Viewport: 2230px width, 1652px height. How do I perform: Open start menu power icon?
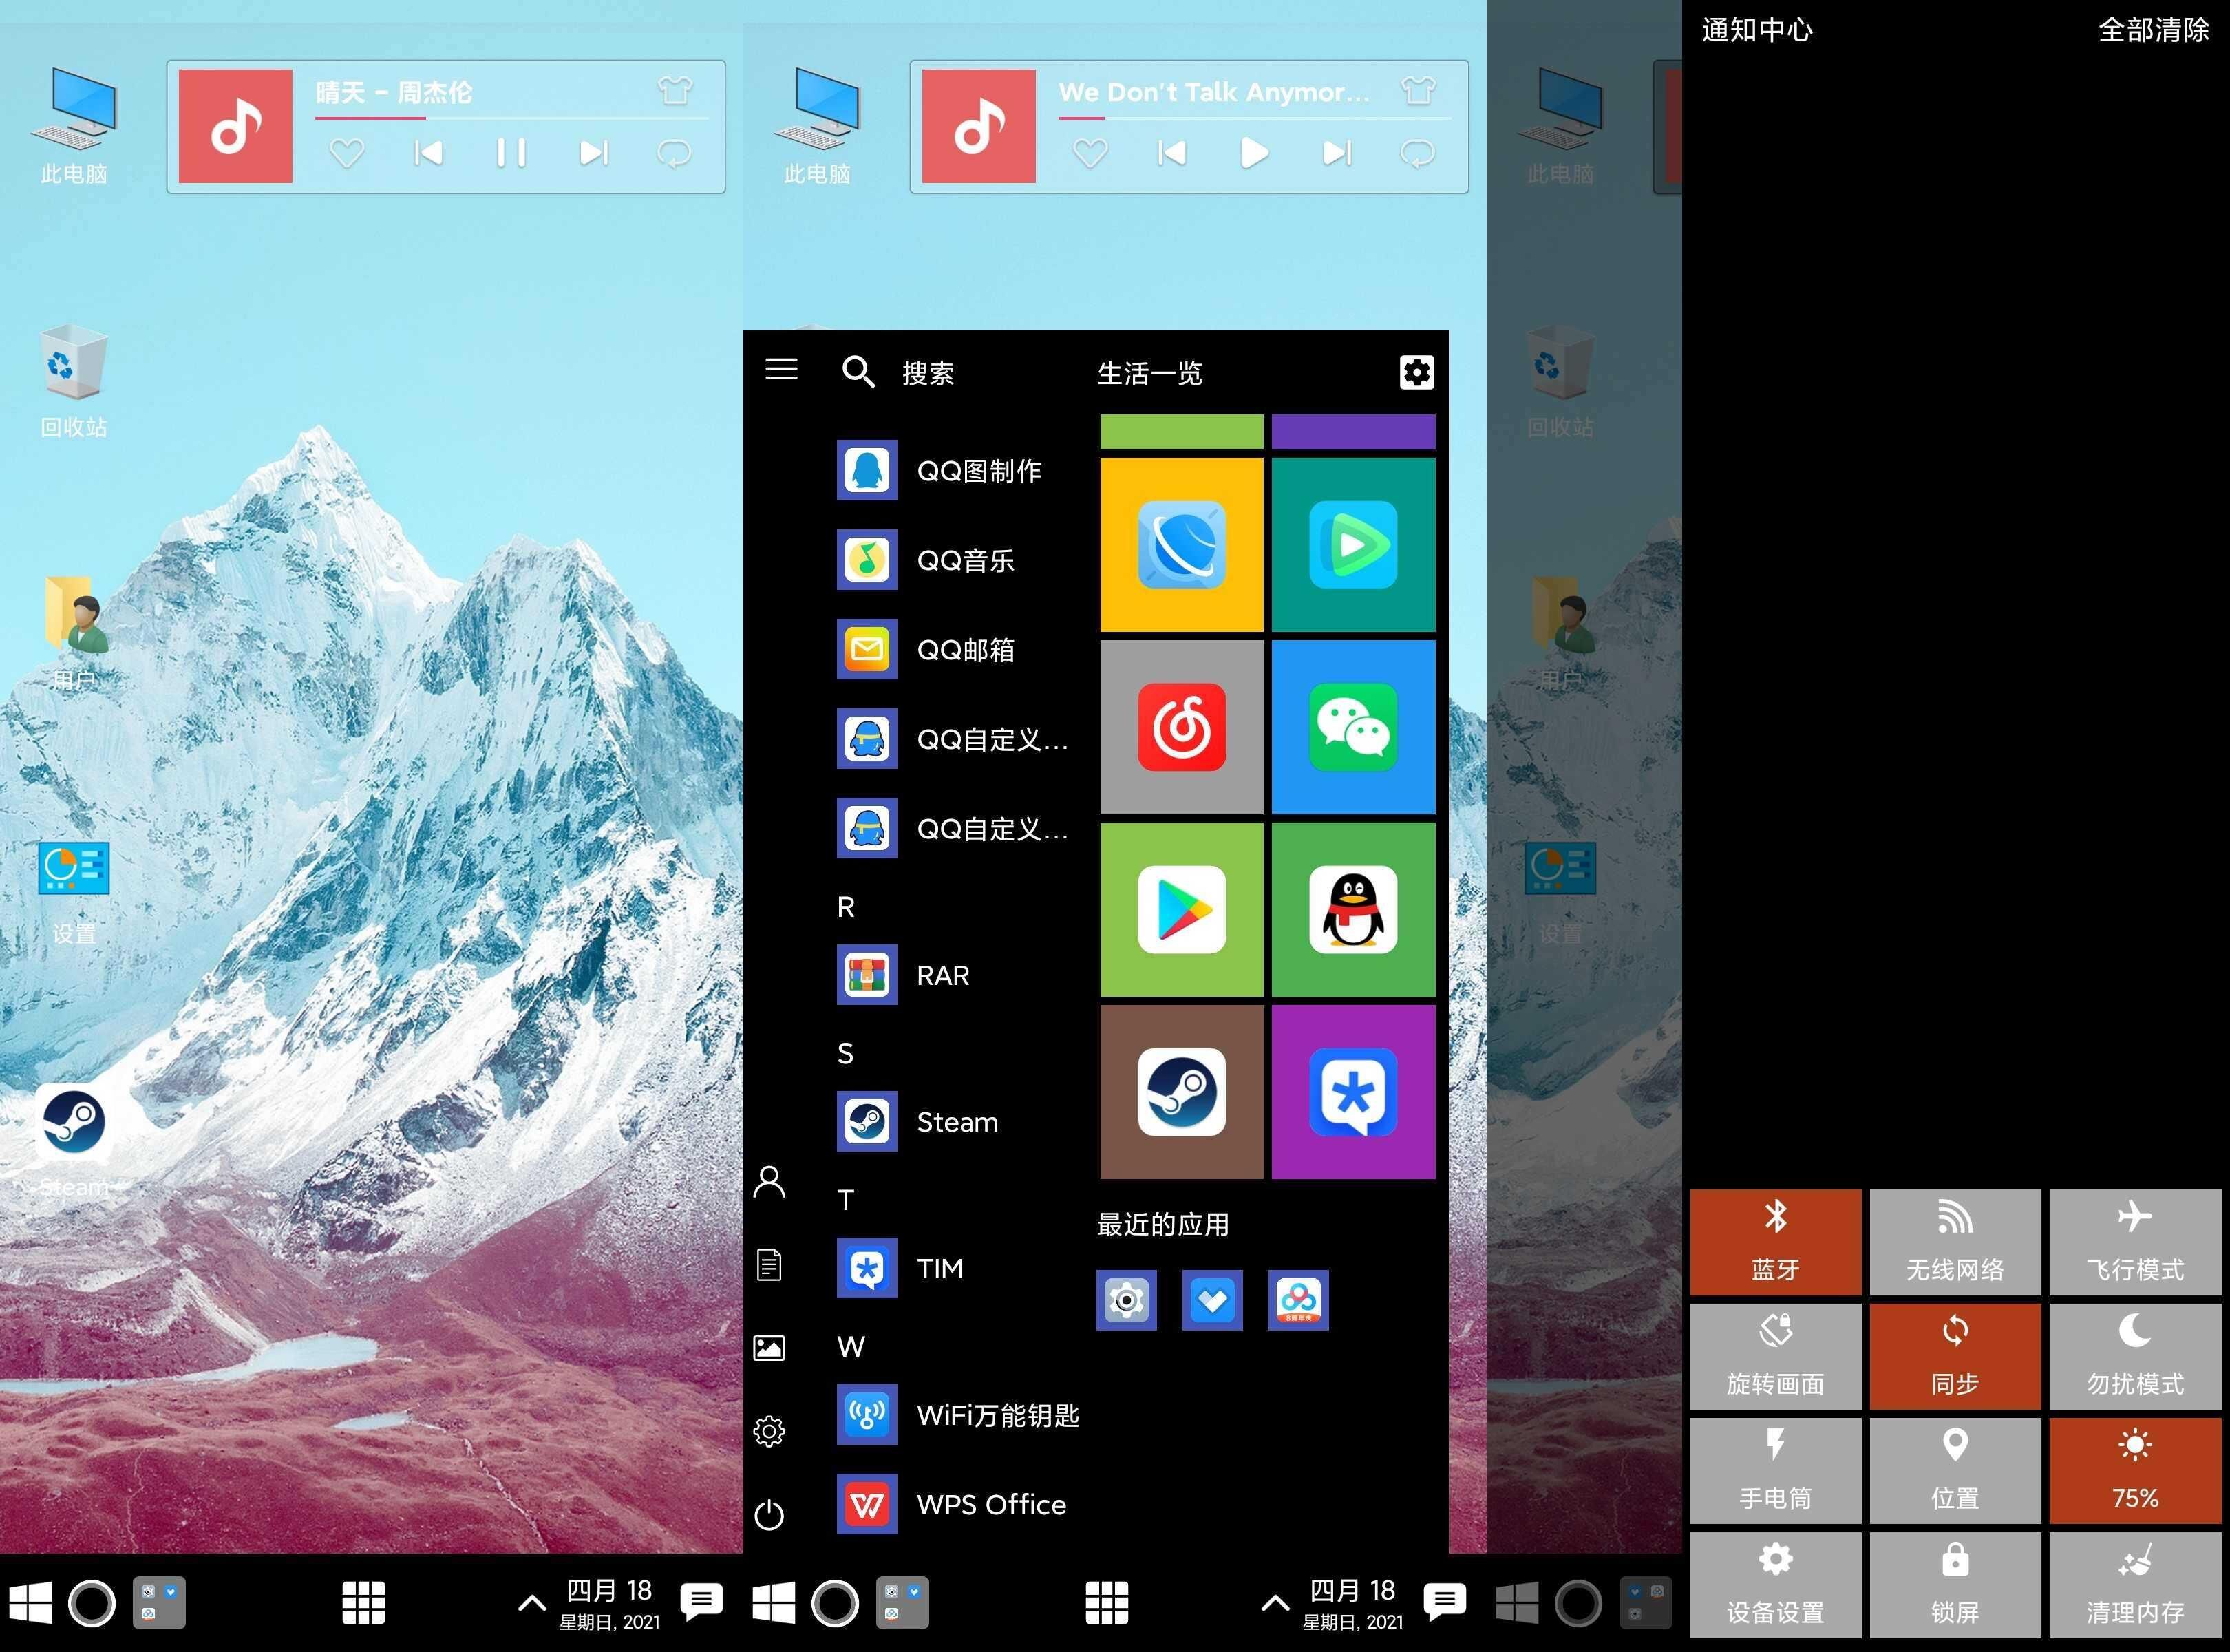tap(769, 1514)
